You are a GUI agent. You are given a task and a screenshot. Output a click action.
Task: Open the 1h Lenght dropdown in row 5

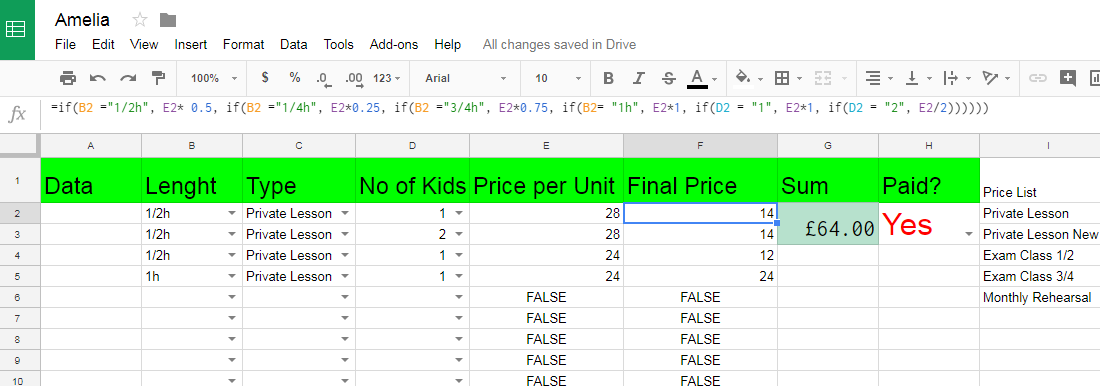232,277
